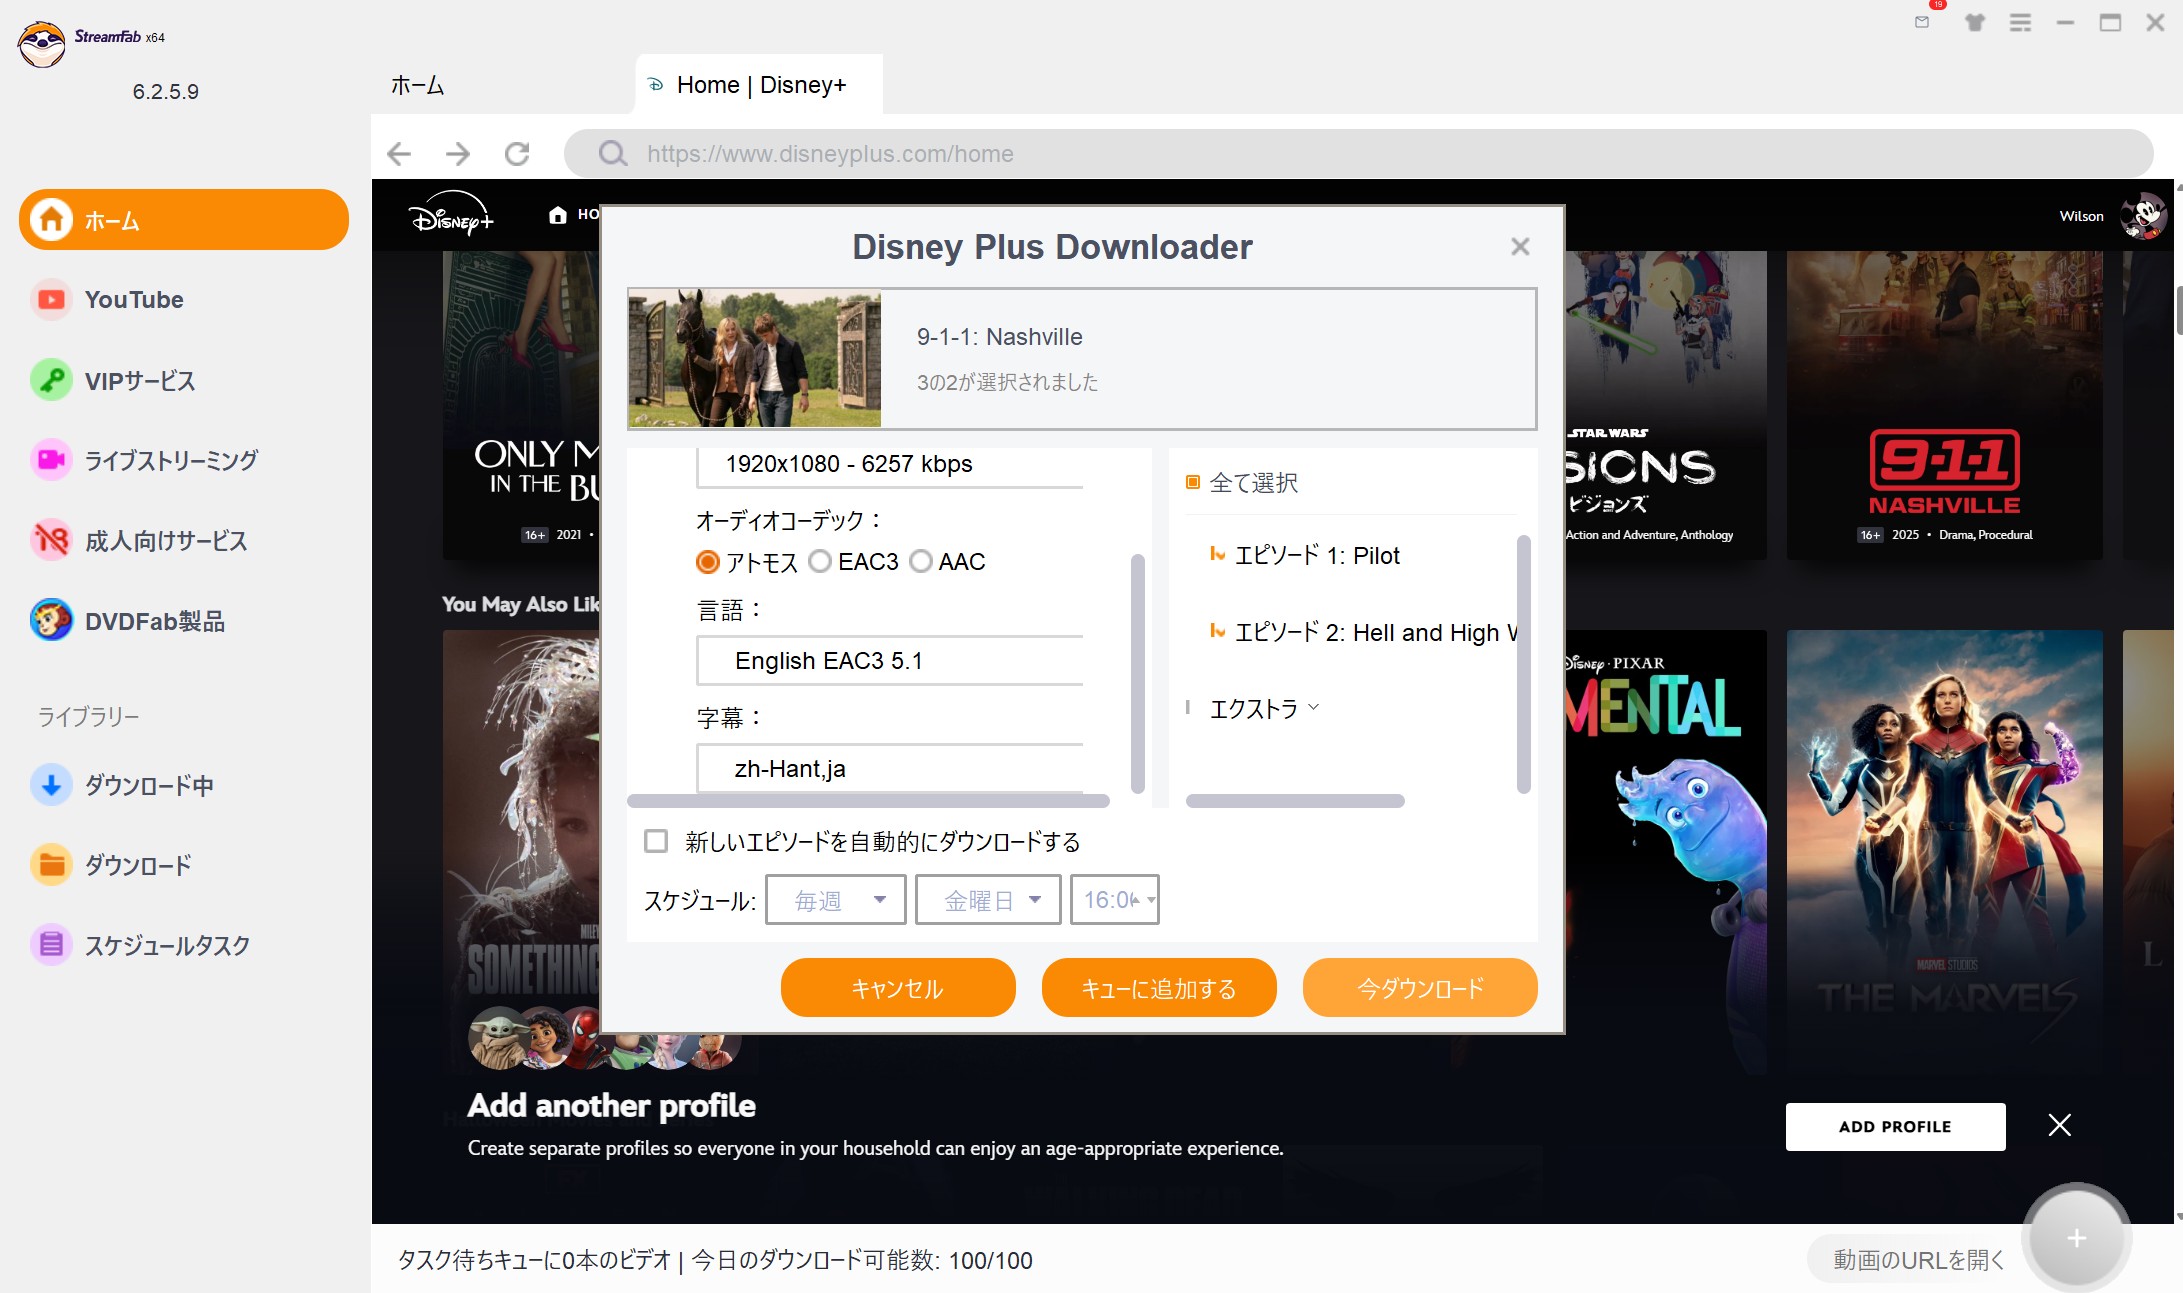Select the EAC3 audio codec option
The image size is (2183, 1293).
[821, 562]
